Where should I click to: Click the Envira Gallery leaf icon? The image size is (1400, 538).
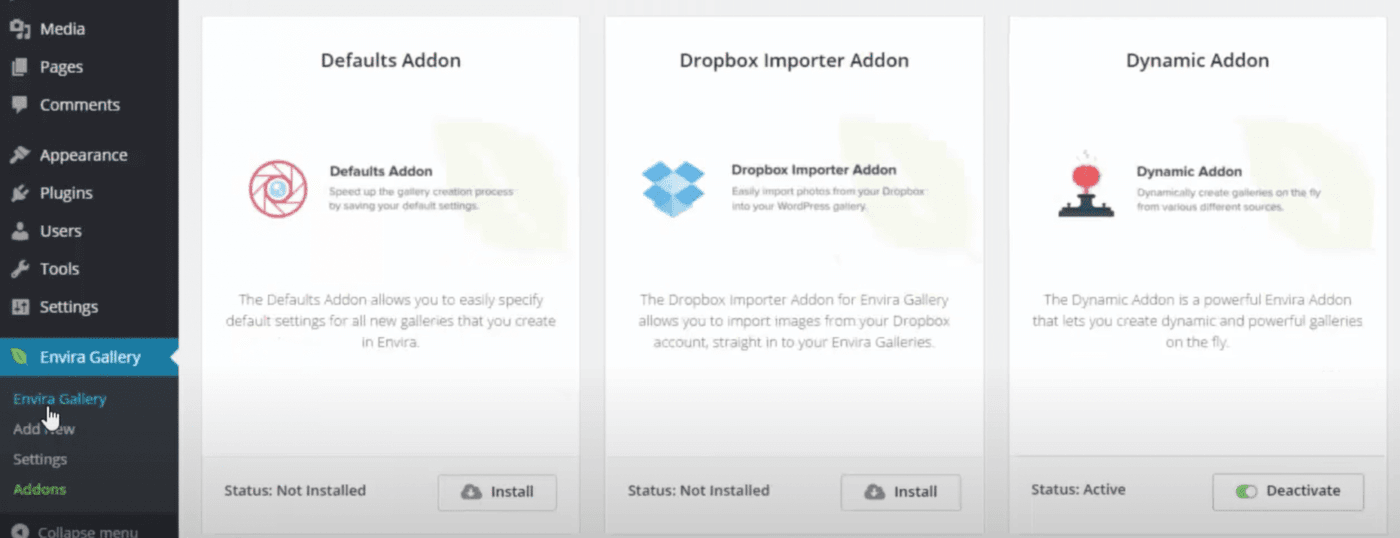tap(19, 357)
